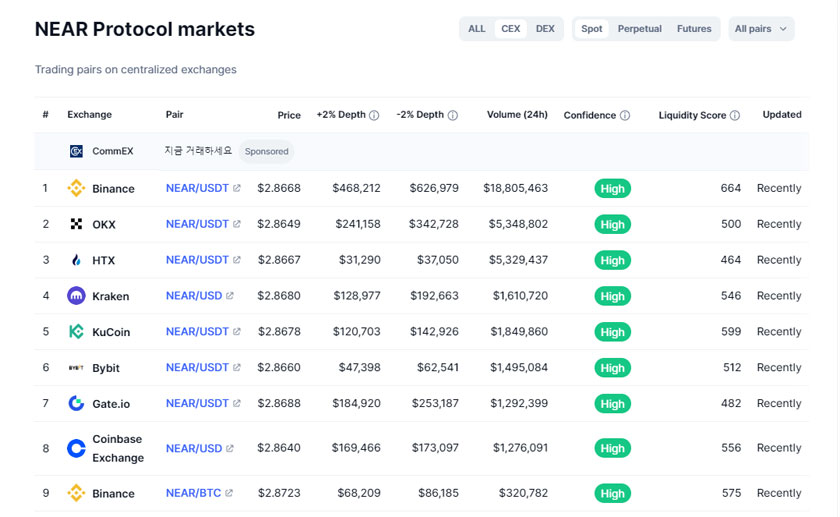Click the Binance logo in the NEAR/BTC row
The height and width of the screenshot is (517, 840).
[76, 493]
